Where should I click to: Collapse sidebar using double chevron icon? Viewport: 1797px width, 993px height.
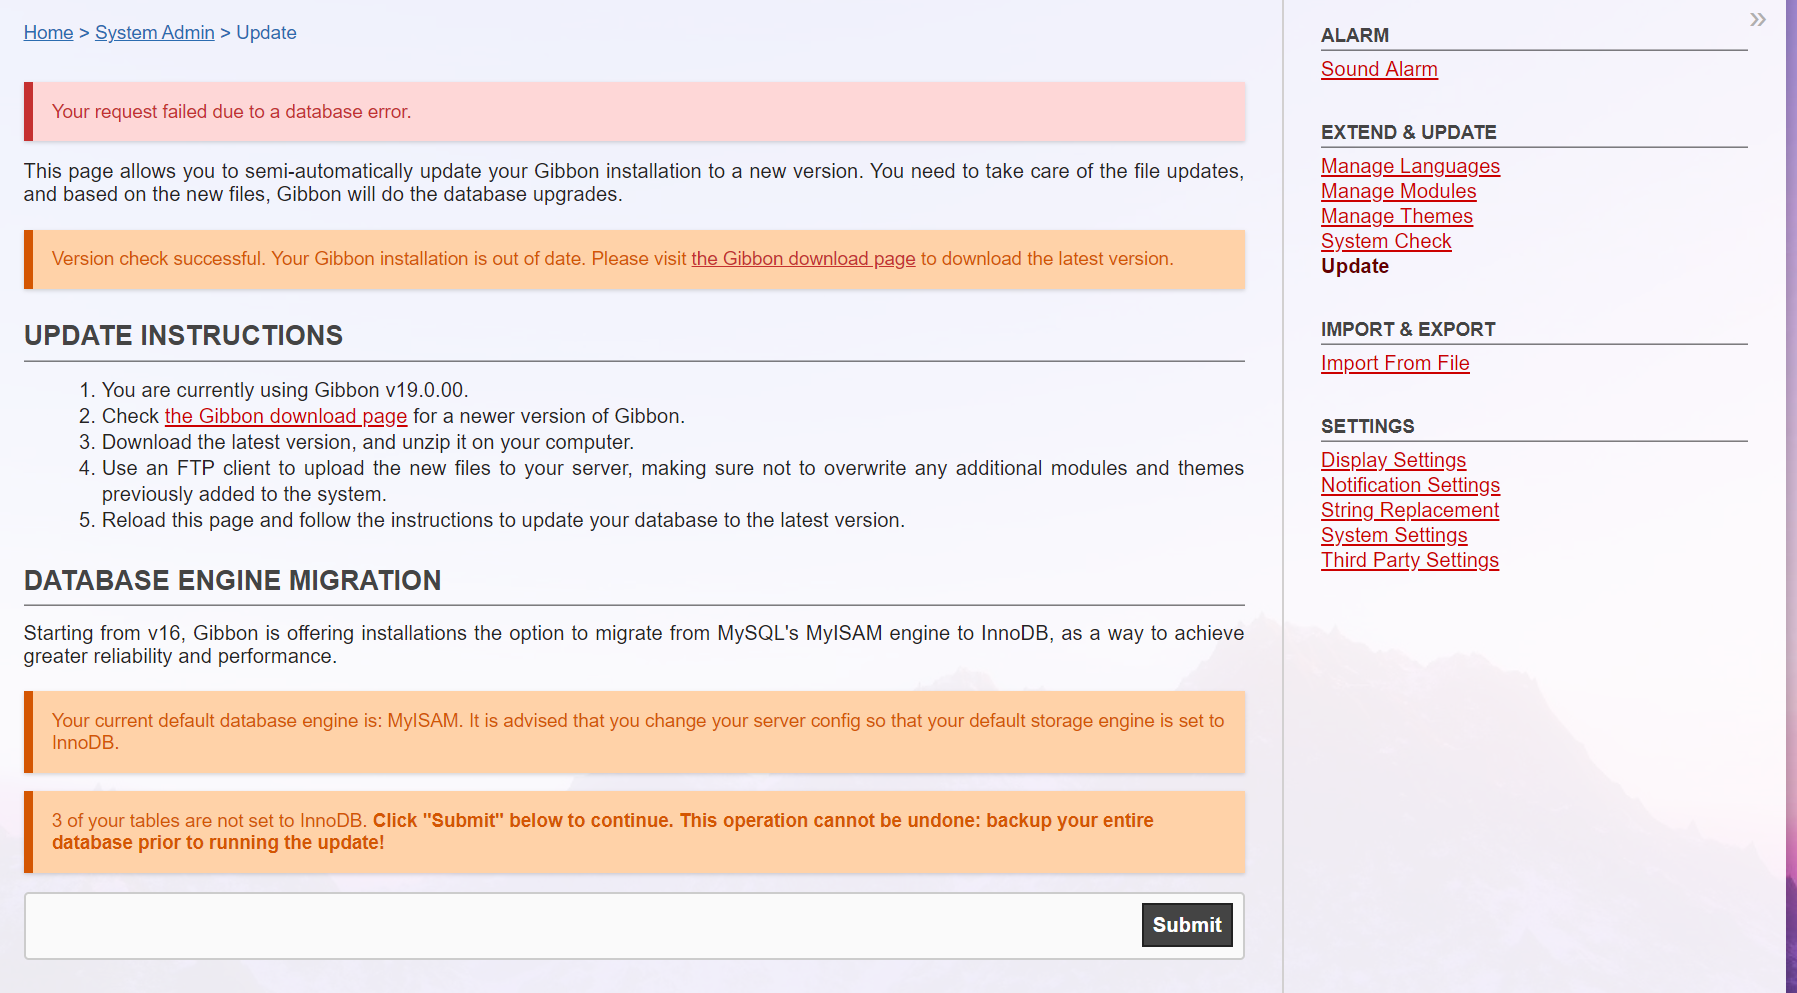(x=1757, y=20)
